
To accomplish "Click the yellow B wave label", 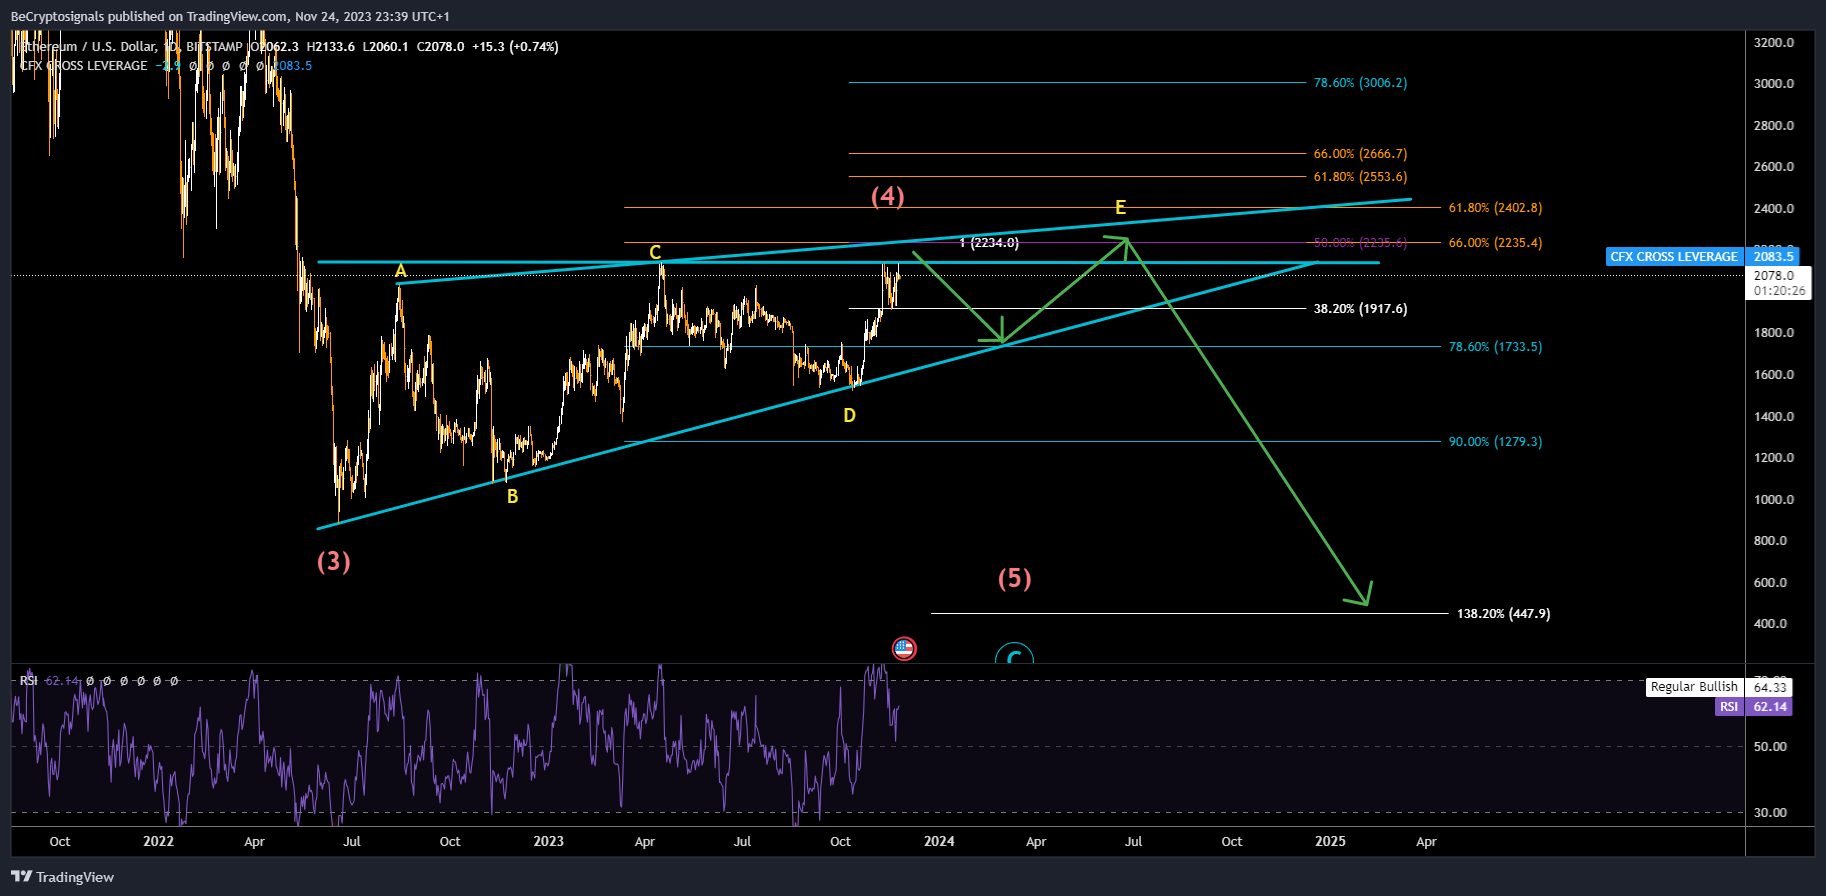I will coord(512,496).
